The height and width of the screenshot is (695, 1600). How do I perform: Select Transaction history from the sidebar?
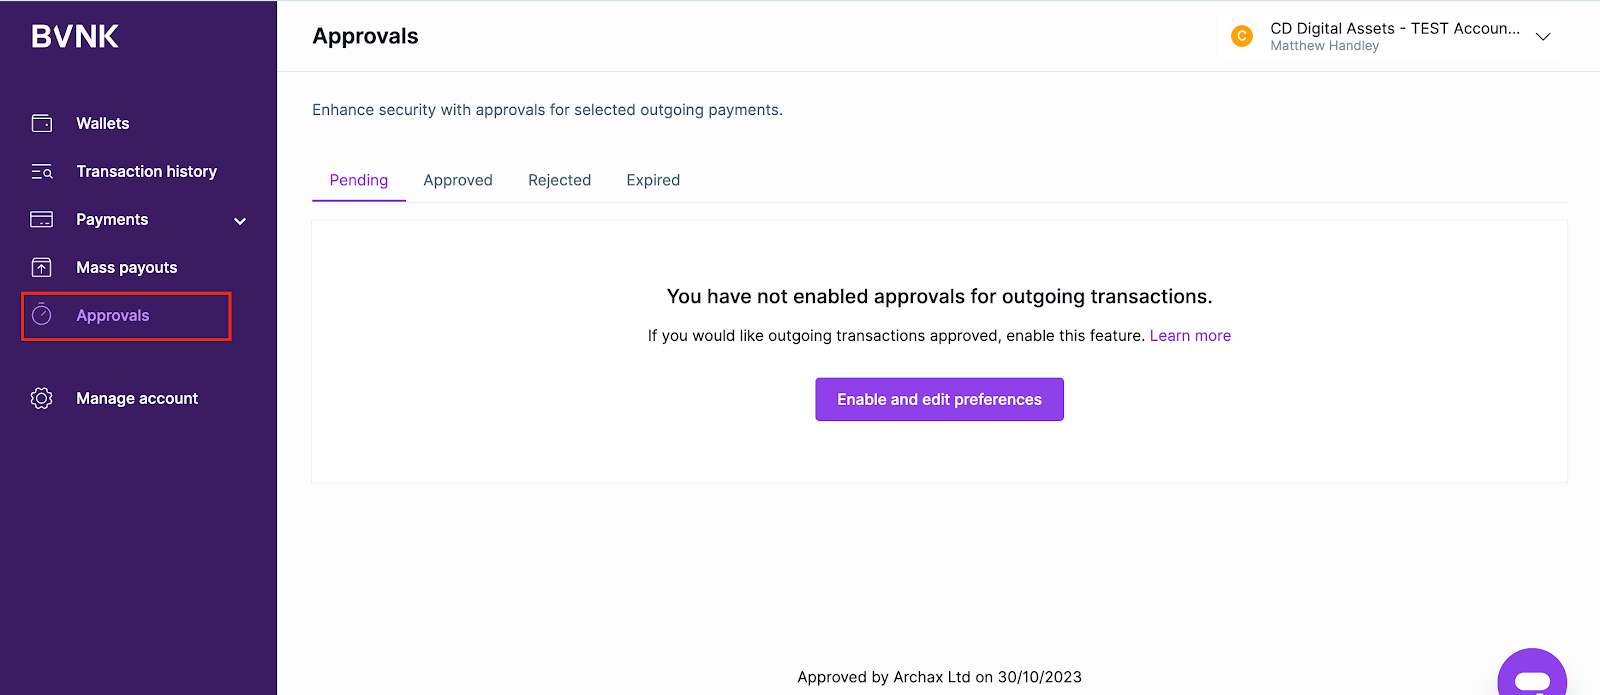click(146, 171)
